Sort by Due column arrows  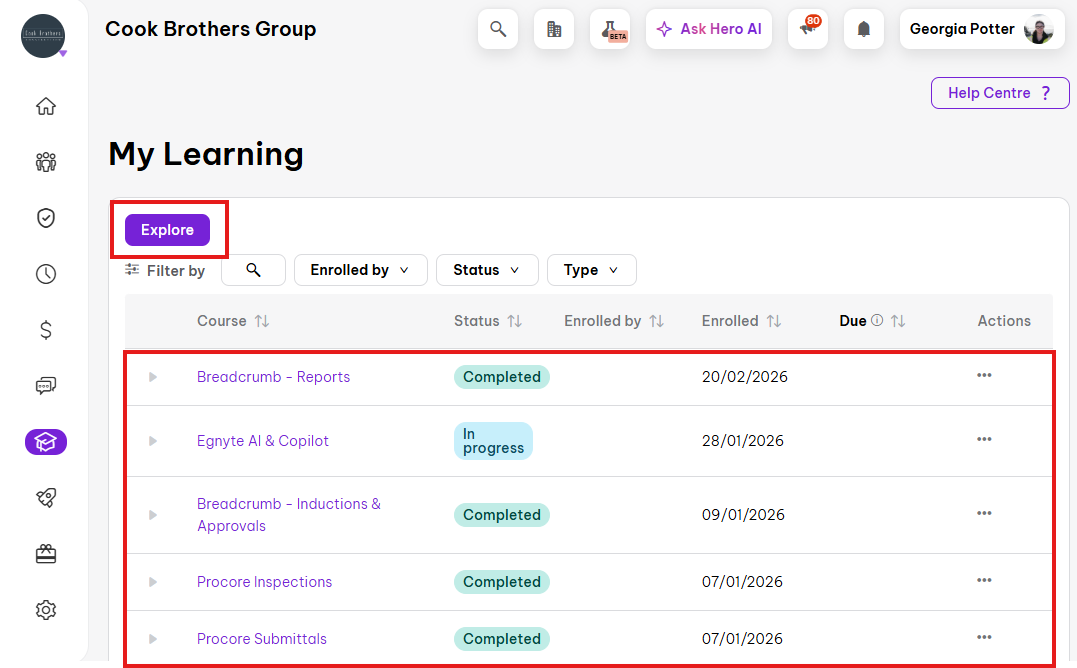pos(898,321)
